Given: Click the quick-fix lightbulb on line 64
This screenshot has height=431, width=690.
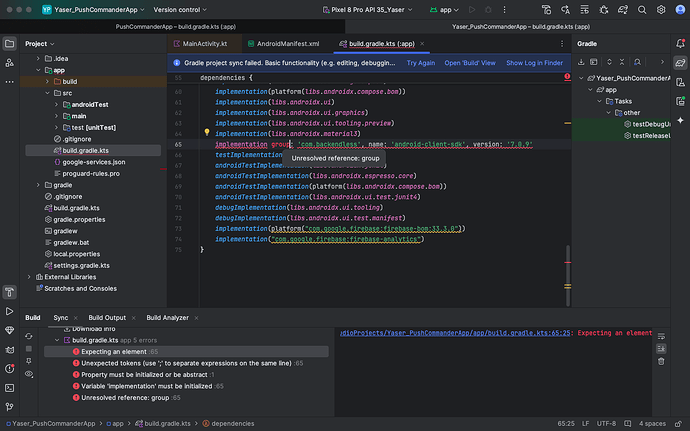Looking at the screenshot, I should point(207,132).
